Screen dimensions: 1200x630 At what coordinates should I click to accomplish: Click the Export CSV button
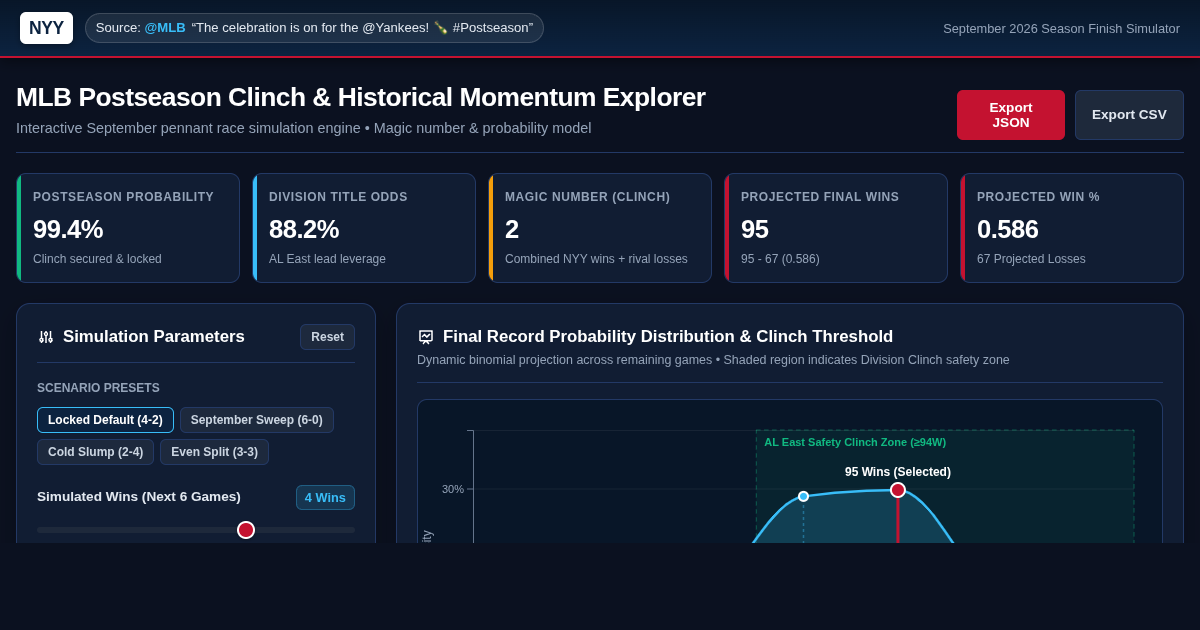[1129, 115]
